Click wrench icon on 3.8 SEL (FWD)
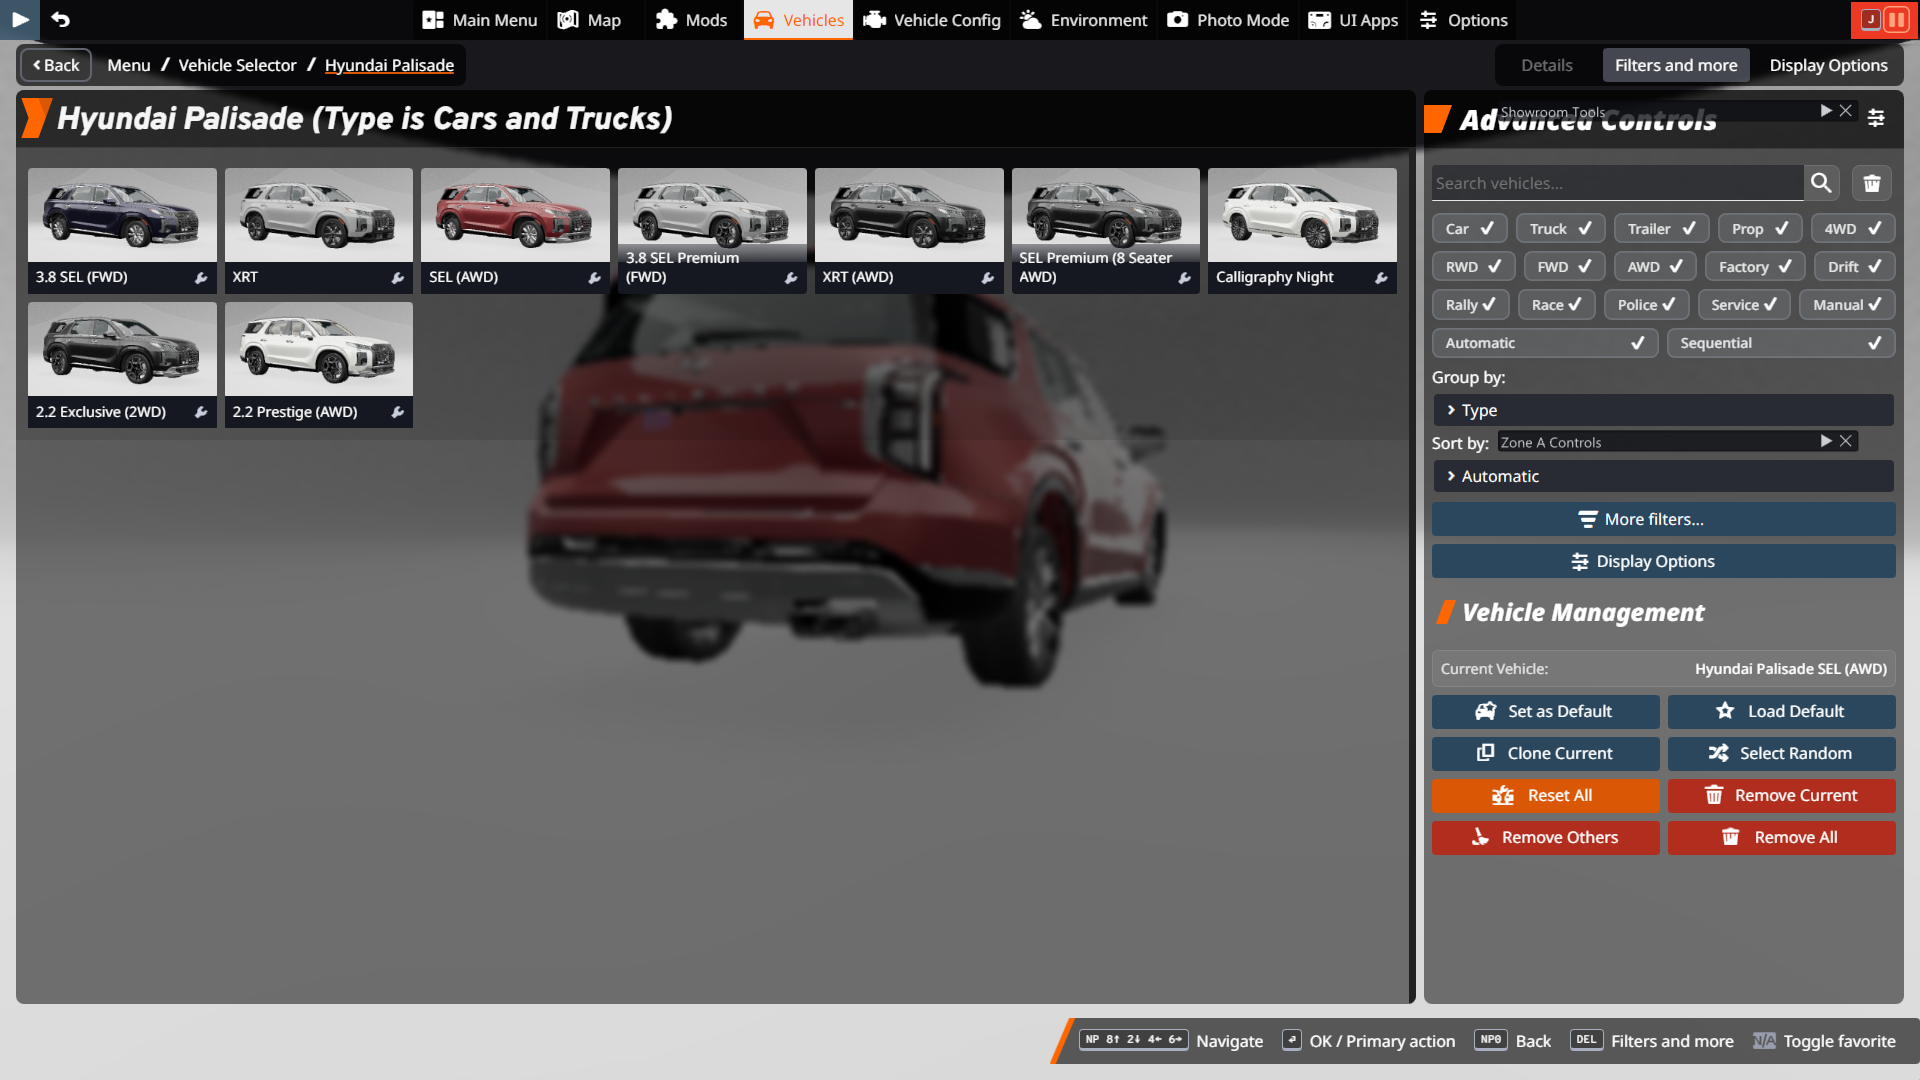 click(x=201, y=278)
